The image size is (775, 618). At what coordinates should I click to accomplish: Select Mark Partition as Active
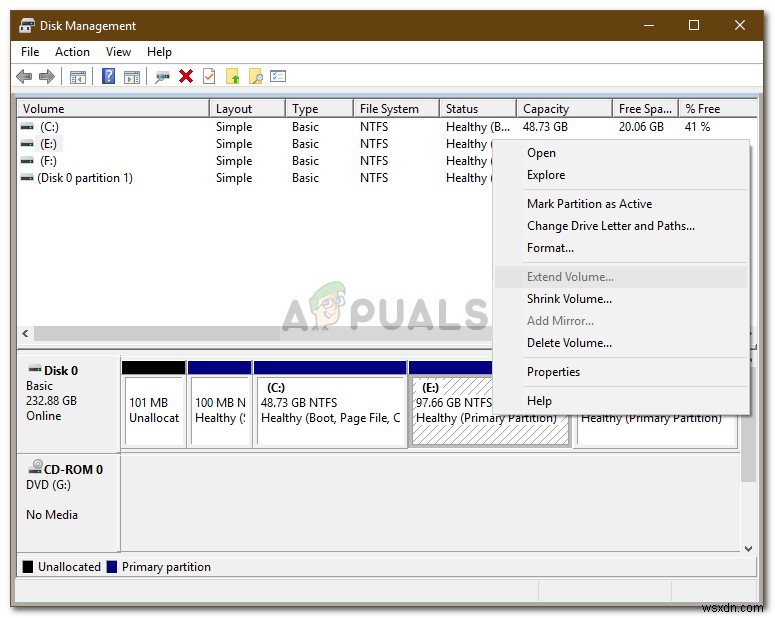click(x=621, y=204)
